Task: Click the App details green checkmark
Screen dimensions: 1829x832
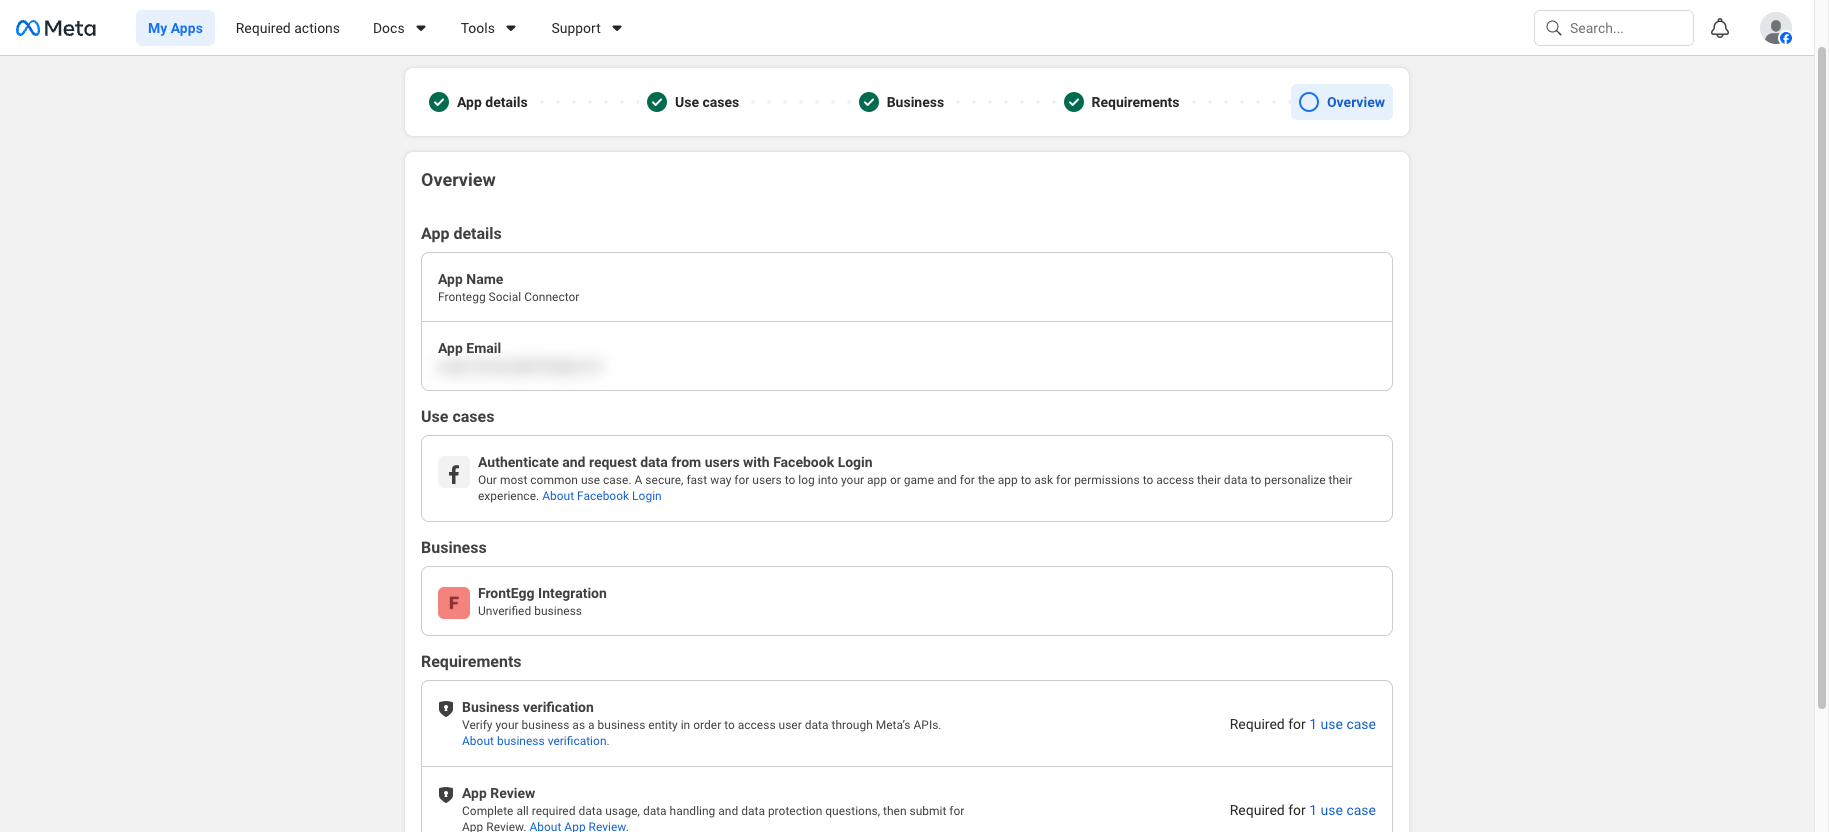Action: pos(439,102)
